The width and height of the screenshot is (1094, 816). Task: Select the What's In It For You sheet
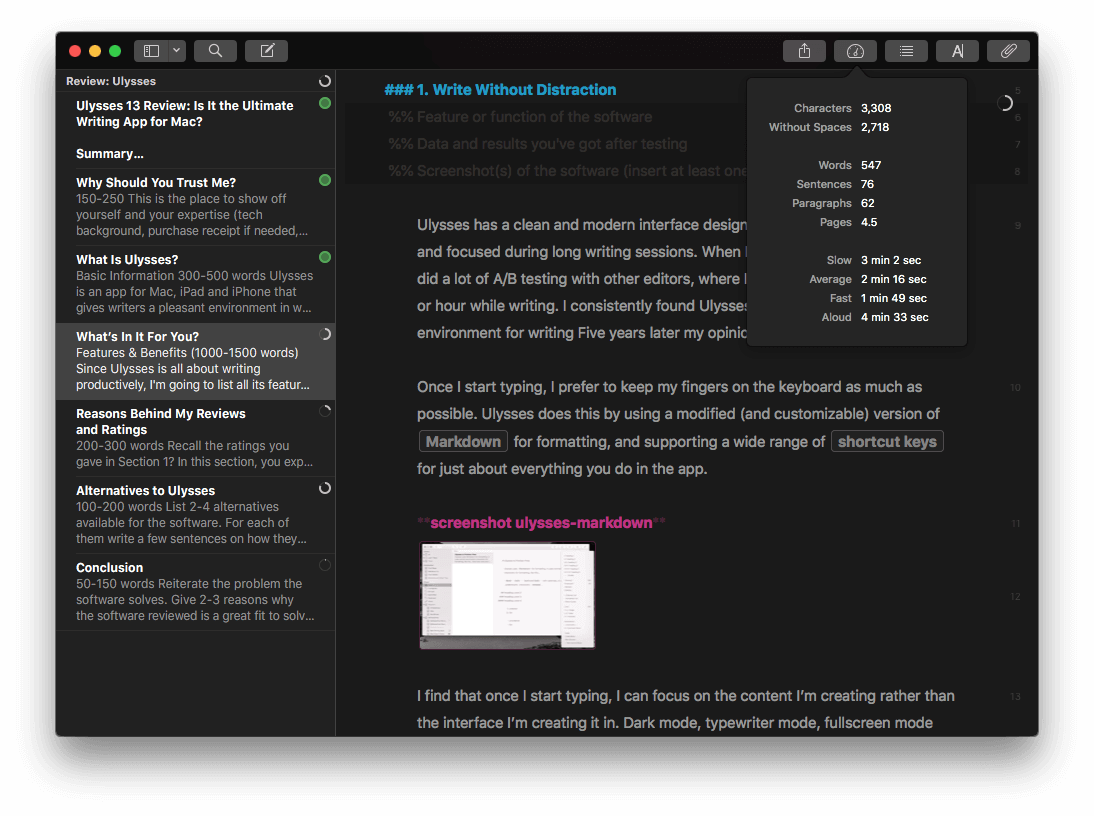click(x=195, y=361)
